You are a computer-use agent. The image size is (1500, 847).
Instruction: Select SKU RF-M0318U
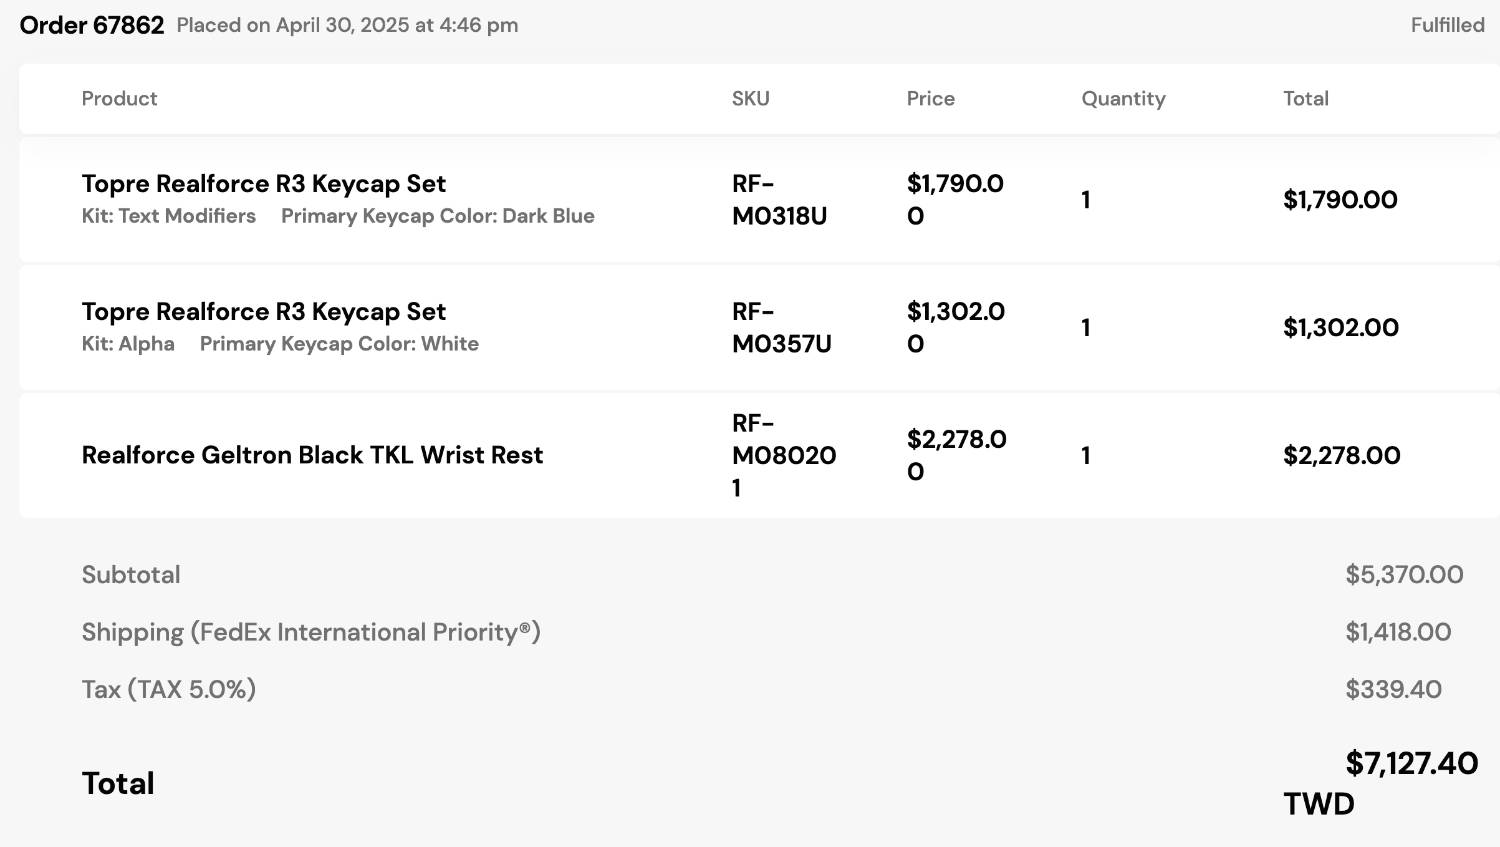[779, 200]
